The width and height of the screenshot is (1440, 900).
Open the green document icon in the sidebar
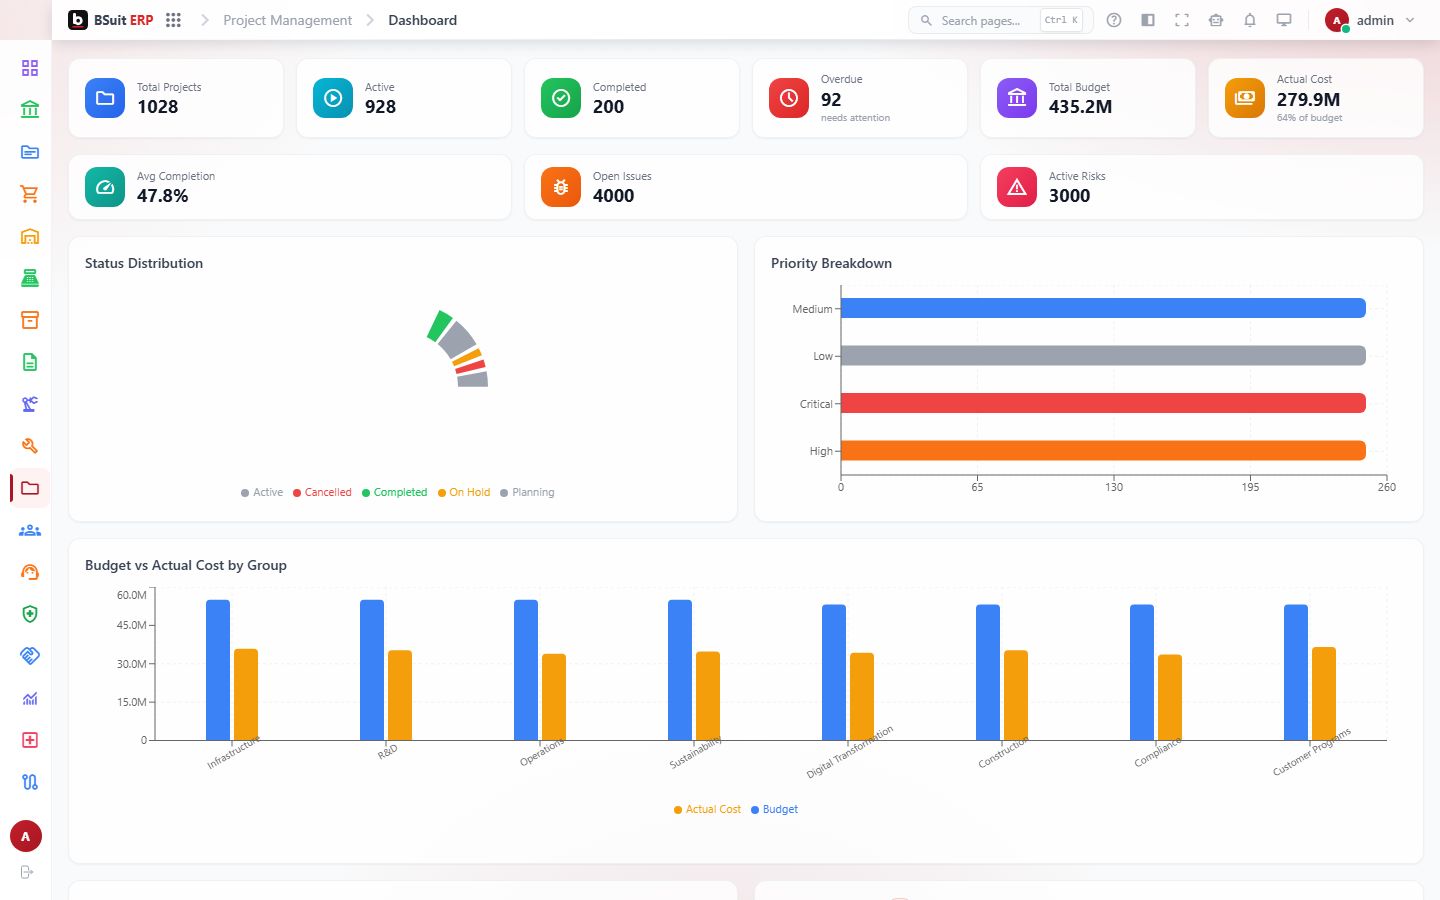[x=30, y=362]
